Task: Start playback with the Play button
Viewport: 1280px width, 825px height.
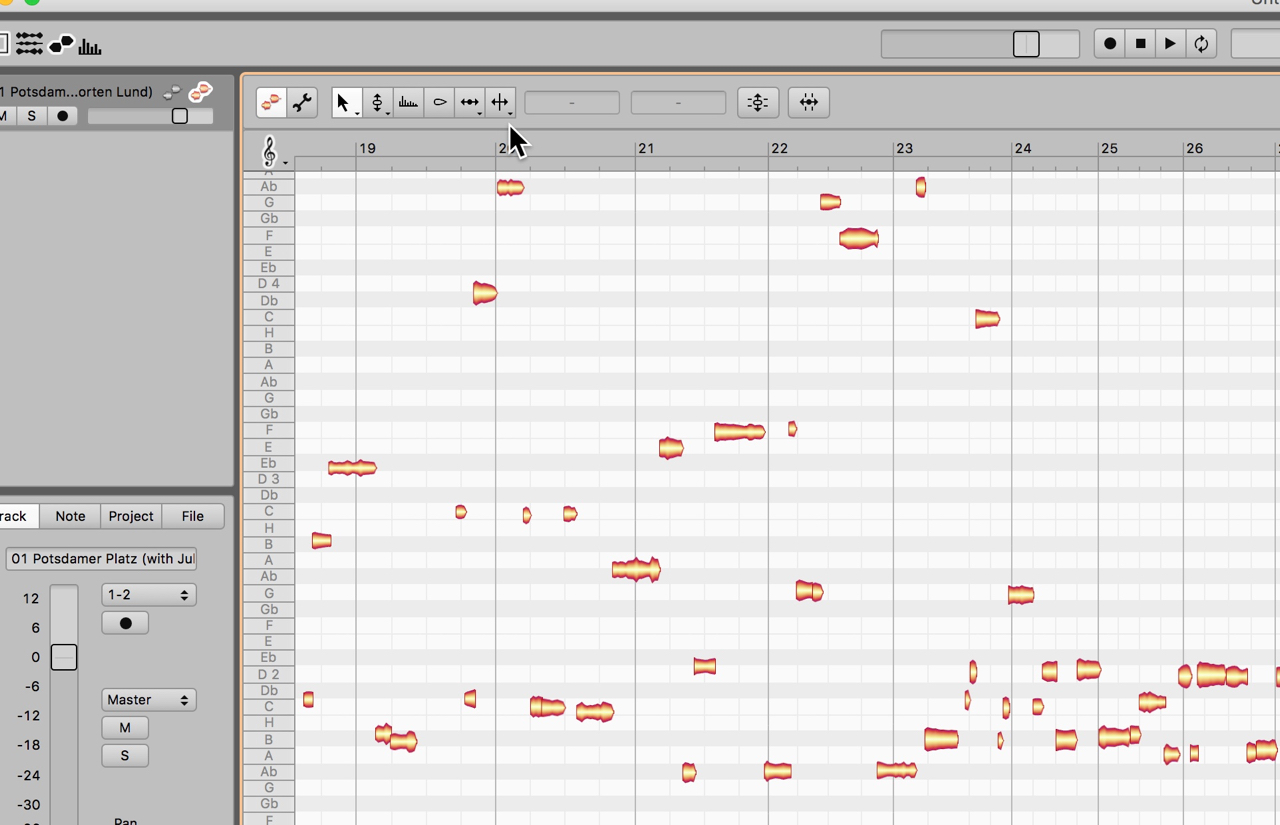Action: point(1170,44)
